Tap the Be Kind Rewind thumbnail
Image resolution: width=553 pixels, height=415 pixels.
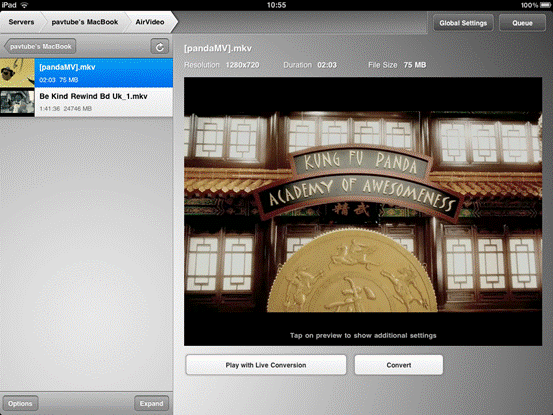[x=17, y=102]
